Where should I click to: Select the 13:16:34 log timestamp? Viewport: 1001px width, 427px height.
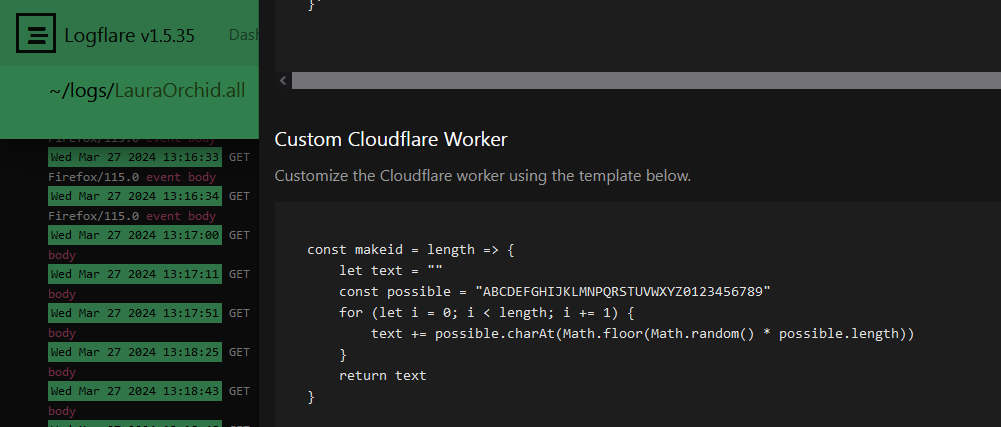(x=134, y=196)
